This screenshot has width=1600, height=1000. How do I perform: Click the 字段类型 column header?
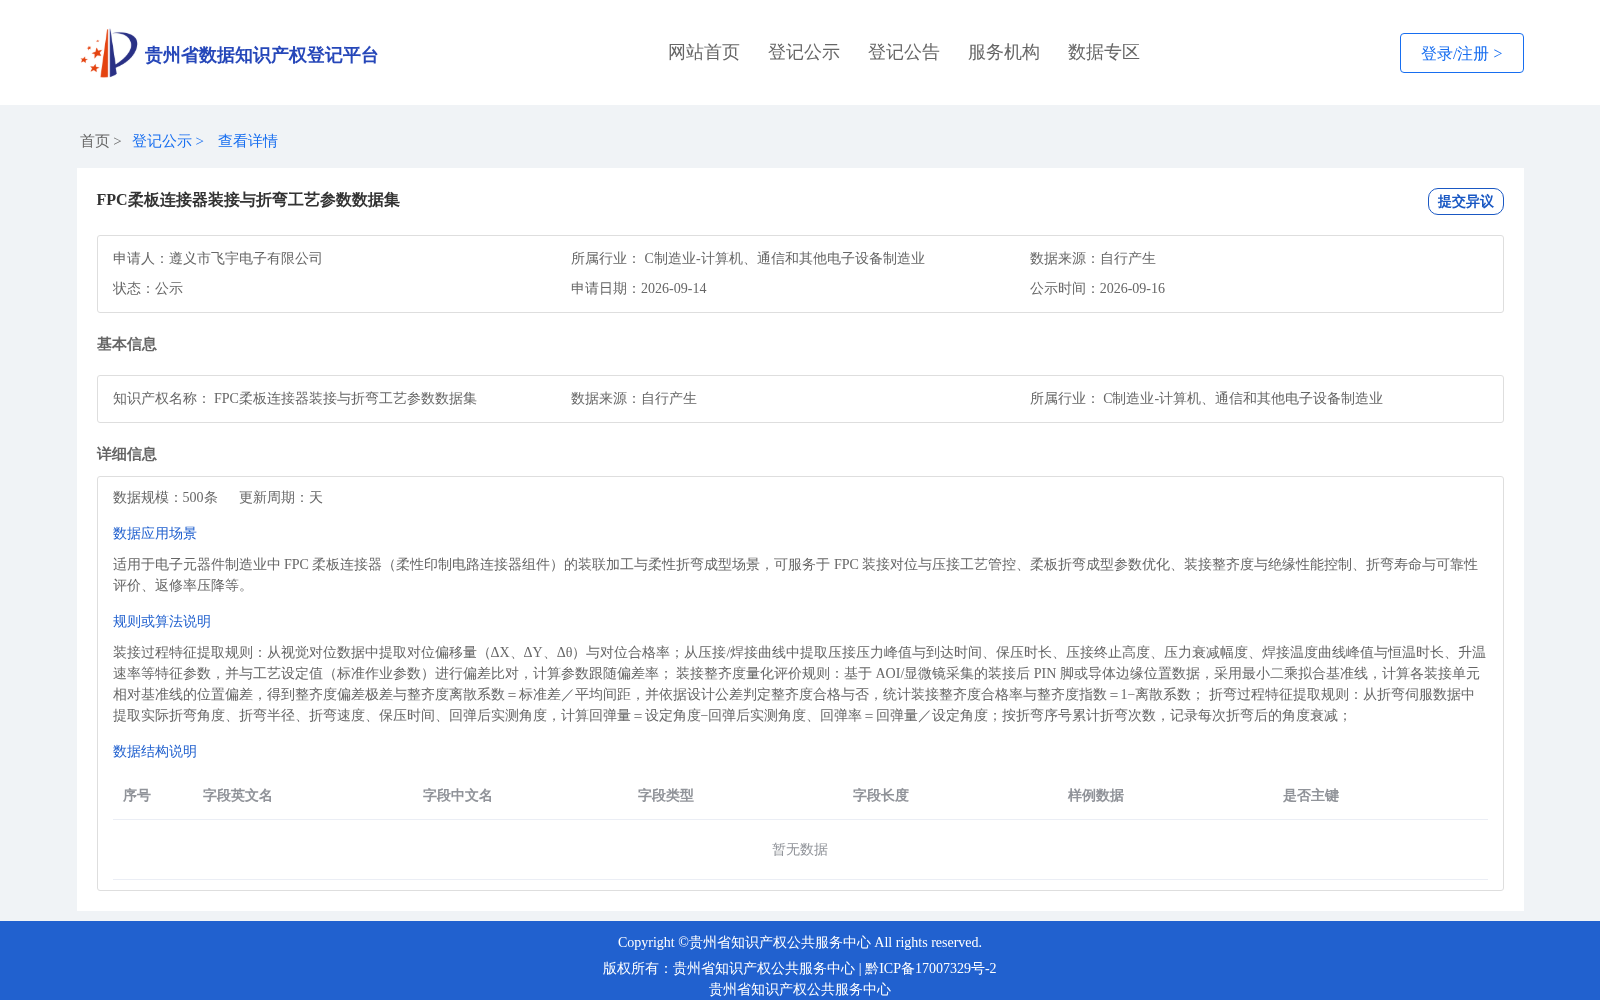point(666,795)
